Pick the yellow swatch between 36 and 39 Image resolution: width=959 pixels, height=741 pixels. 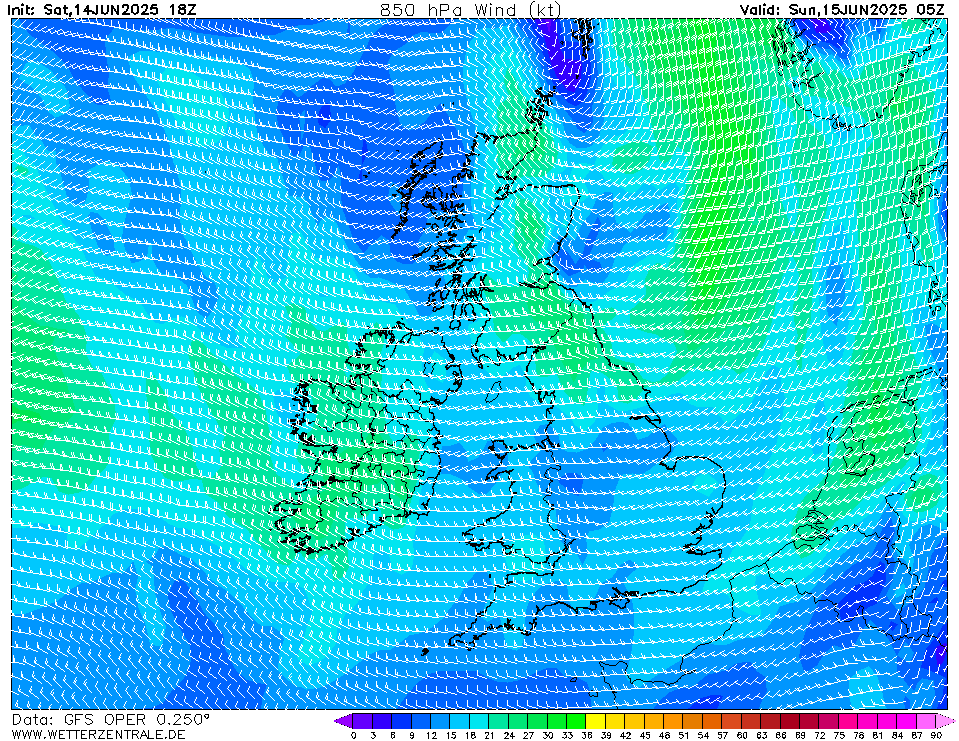point(596,721)
